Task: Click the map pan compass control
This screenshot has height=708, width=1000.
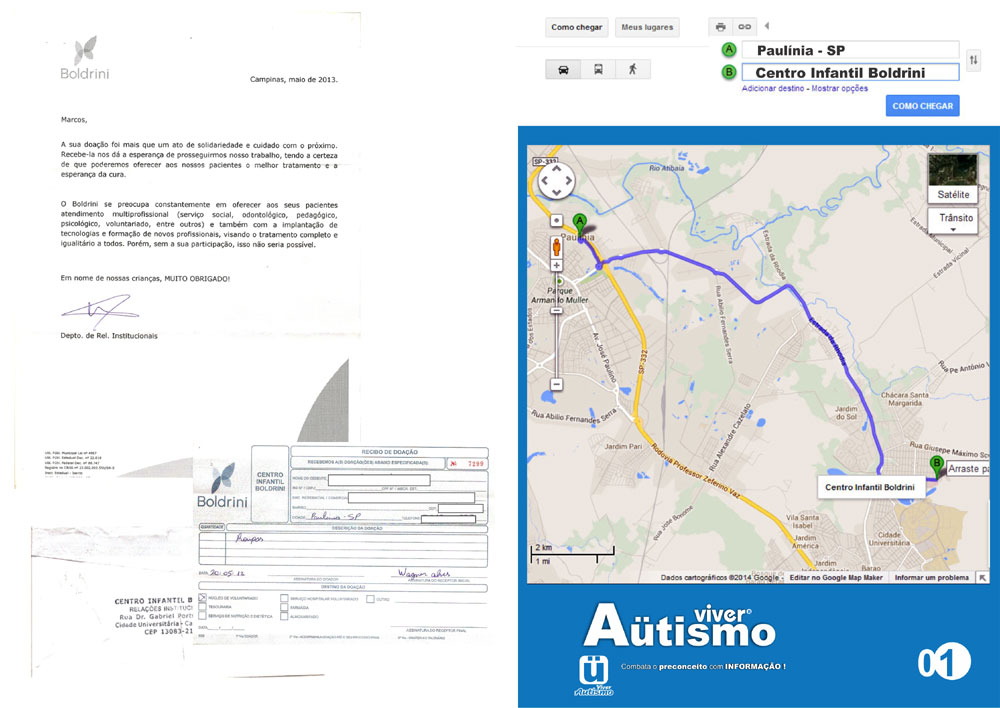Action: [556, 181]
